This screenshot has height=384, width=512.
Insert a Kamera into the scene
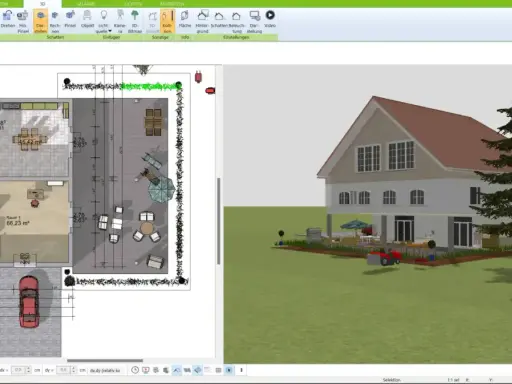point(120,21)
